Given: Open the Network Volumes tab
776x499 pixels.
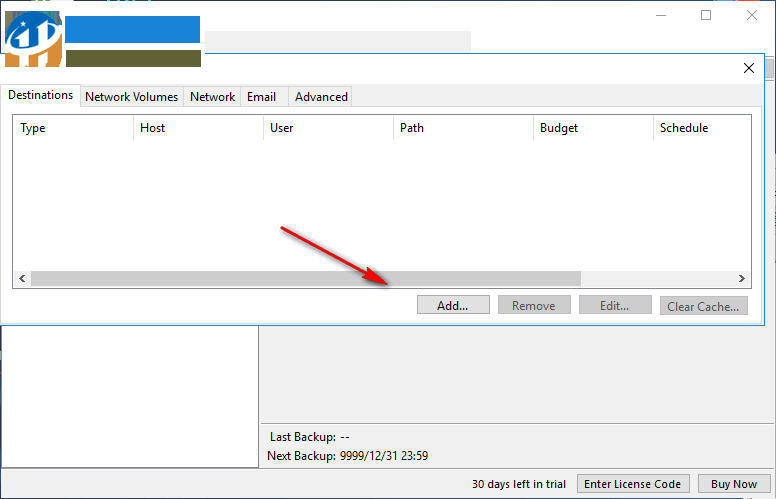Looking at the screenshot, I should [132, 97].
